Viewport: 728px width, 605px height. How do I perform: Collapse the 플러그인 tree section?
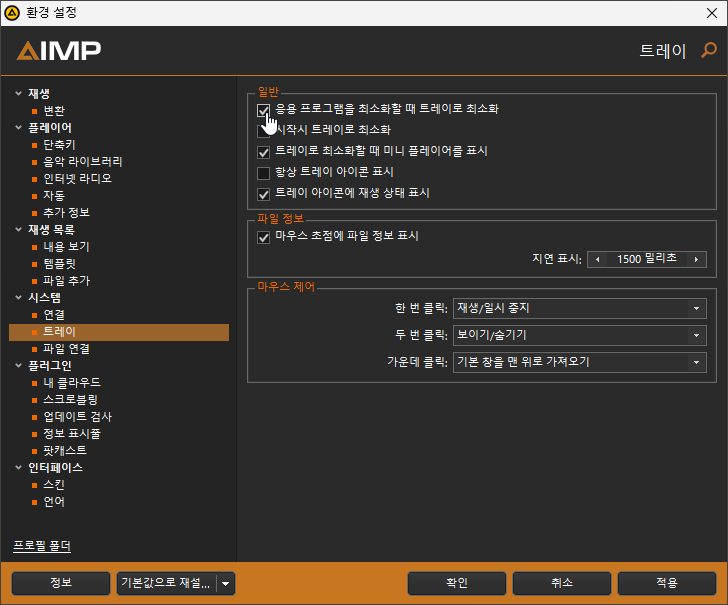pos(19,365)
